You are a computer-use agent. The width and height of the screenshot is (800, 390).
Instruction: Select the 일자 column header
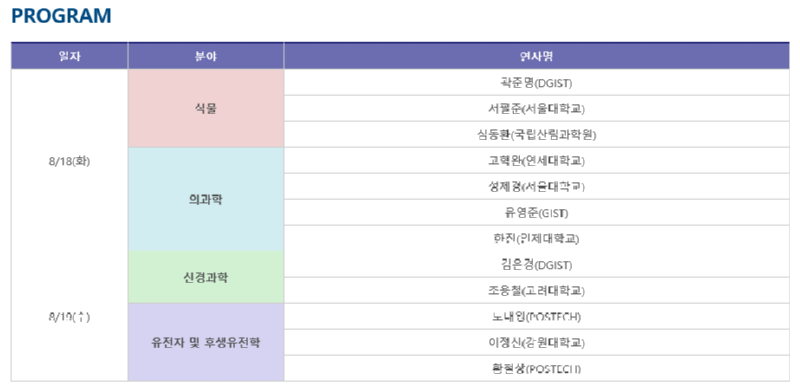click(69, 56)
